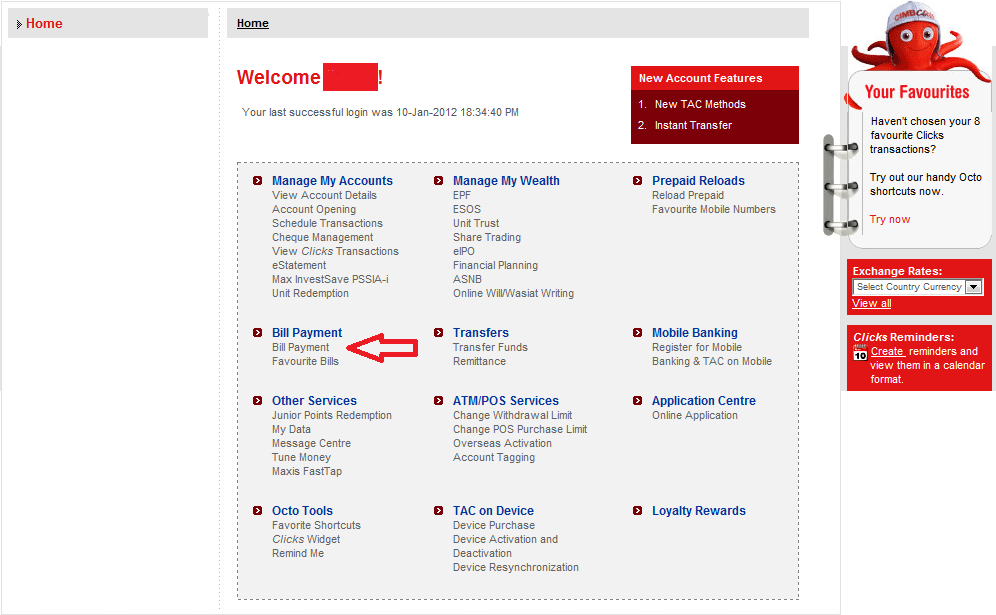
Task: Open Account Tagging
Action: click(x=494, y=457)
